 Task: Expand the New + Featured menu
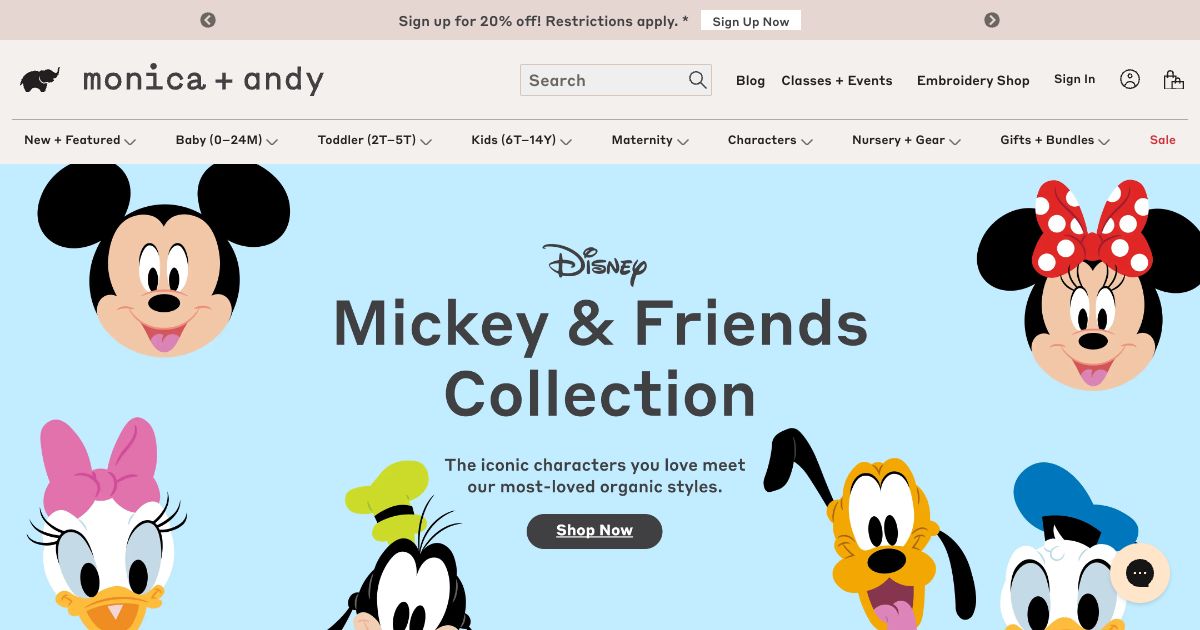click(80, 140)
